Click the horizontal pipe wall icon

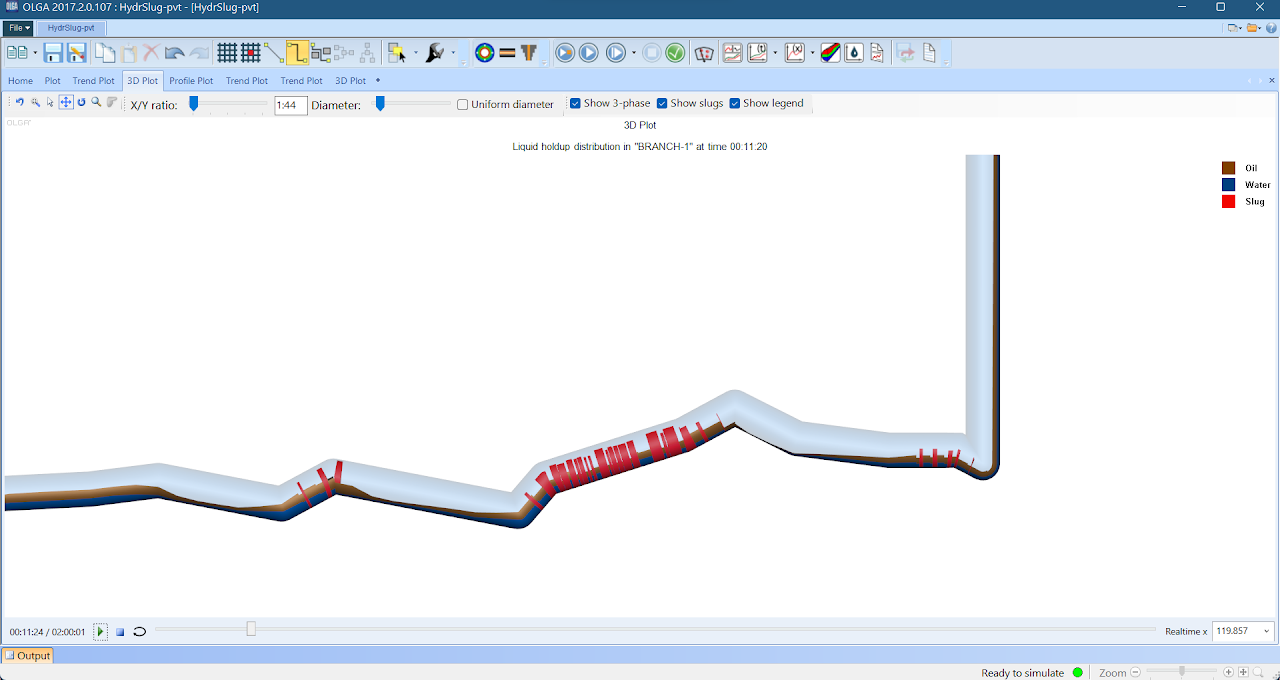pos(507,53)
